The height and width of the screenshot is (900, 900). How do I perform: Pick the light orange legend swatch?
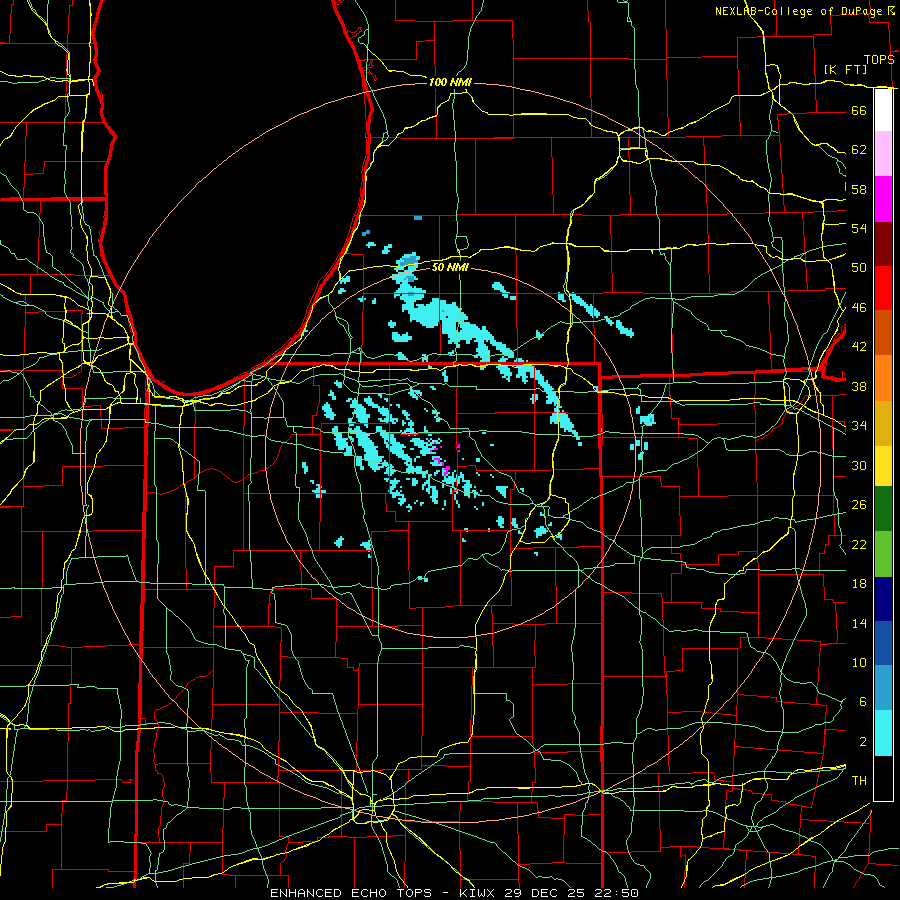coord(883,378)
